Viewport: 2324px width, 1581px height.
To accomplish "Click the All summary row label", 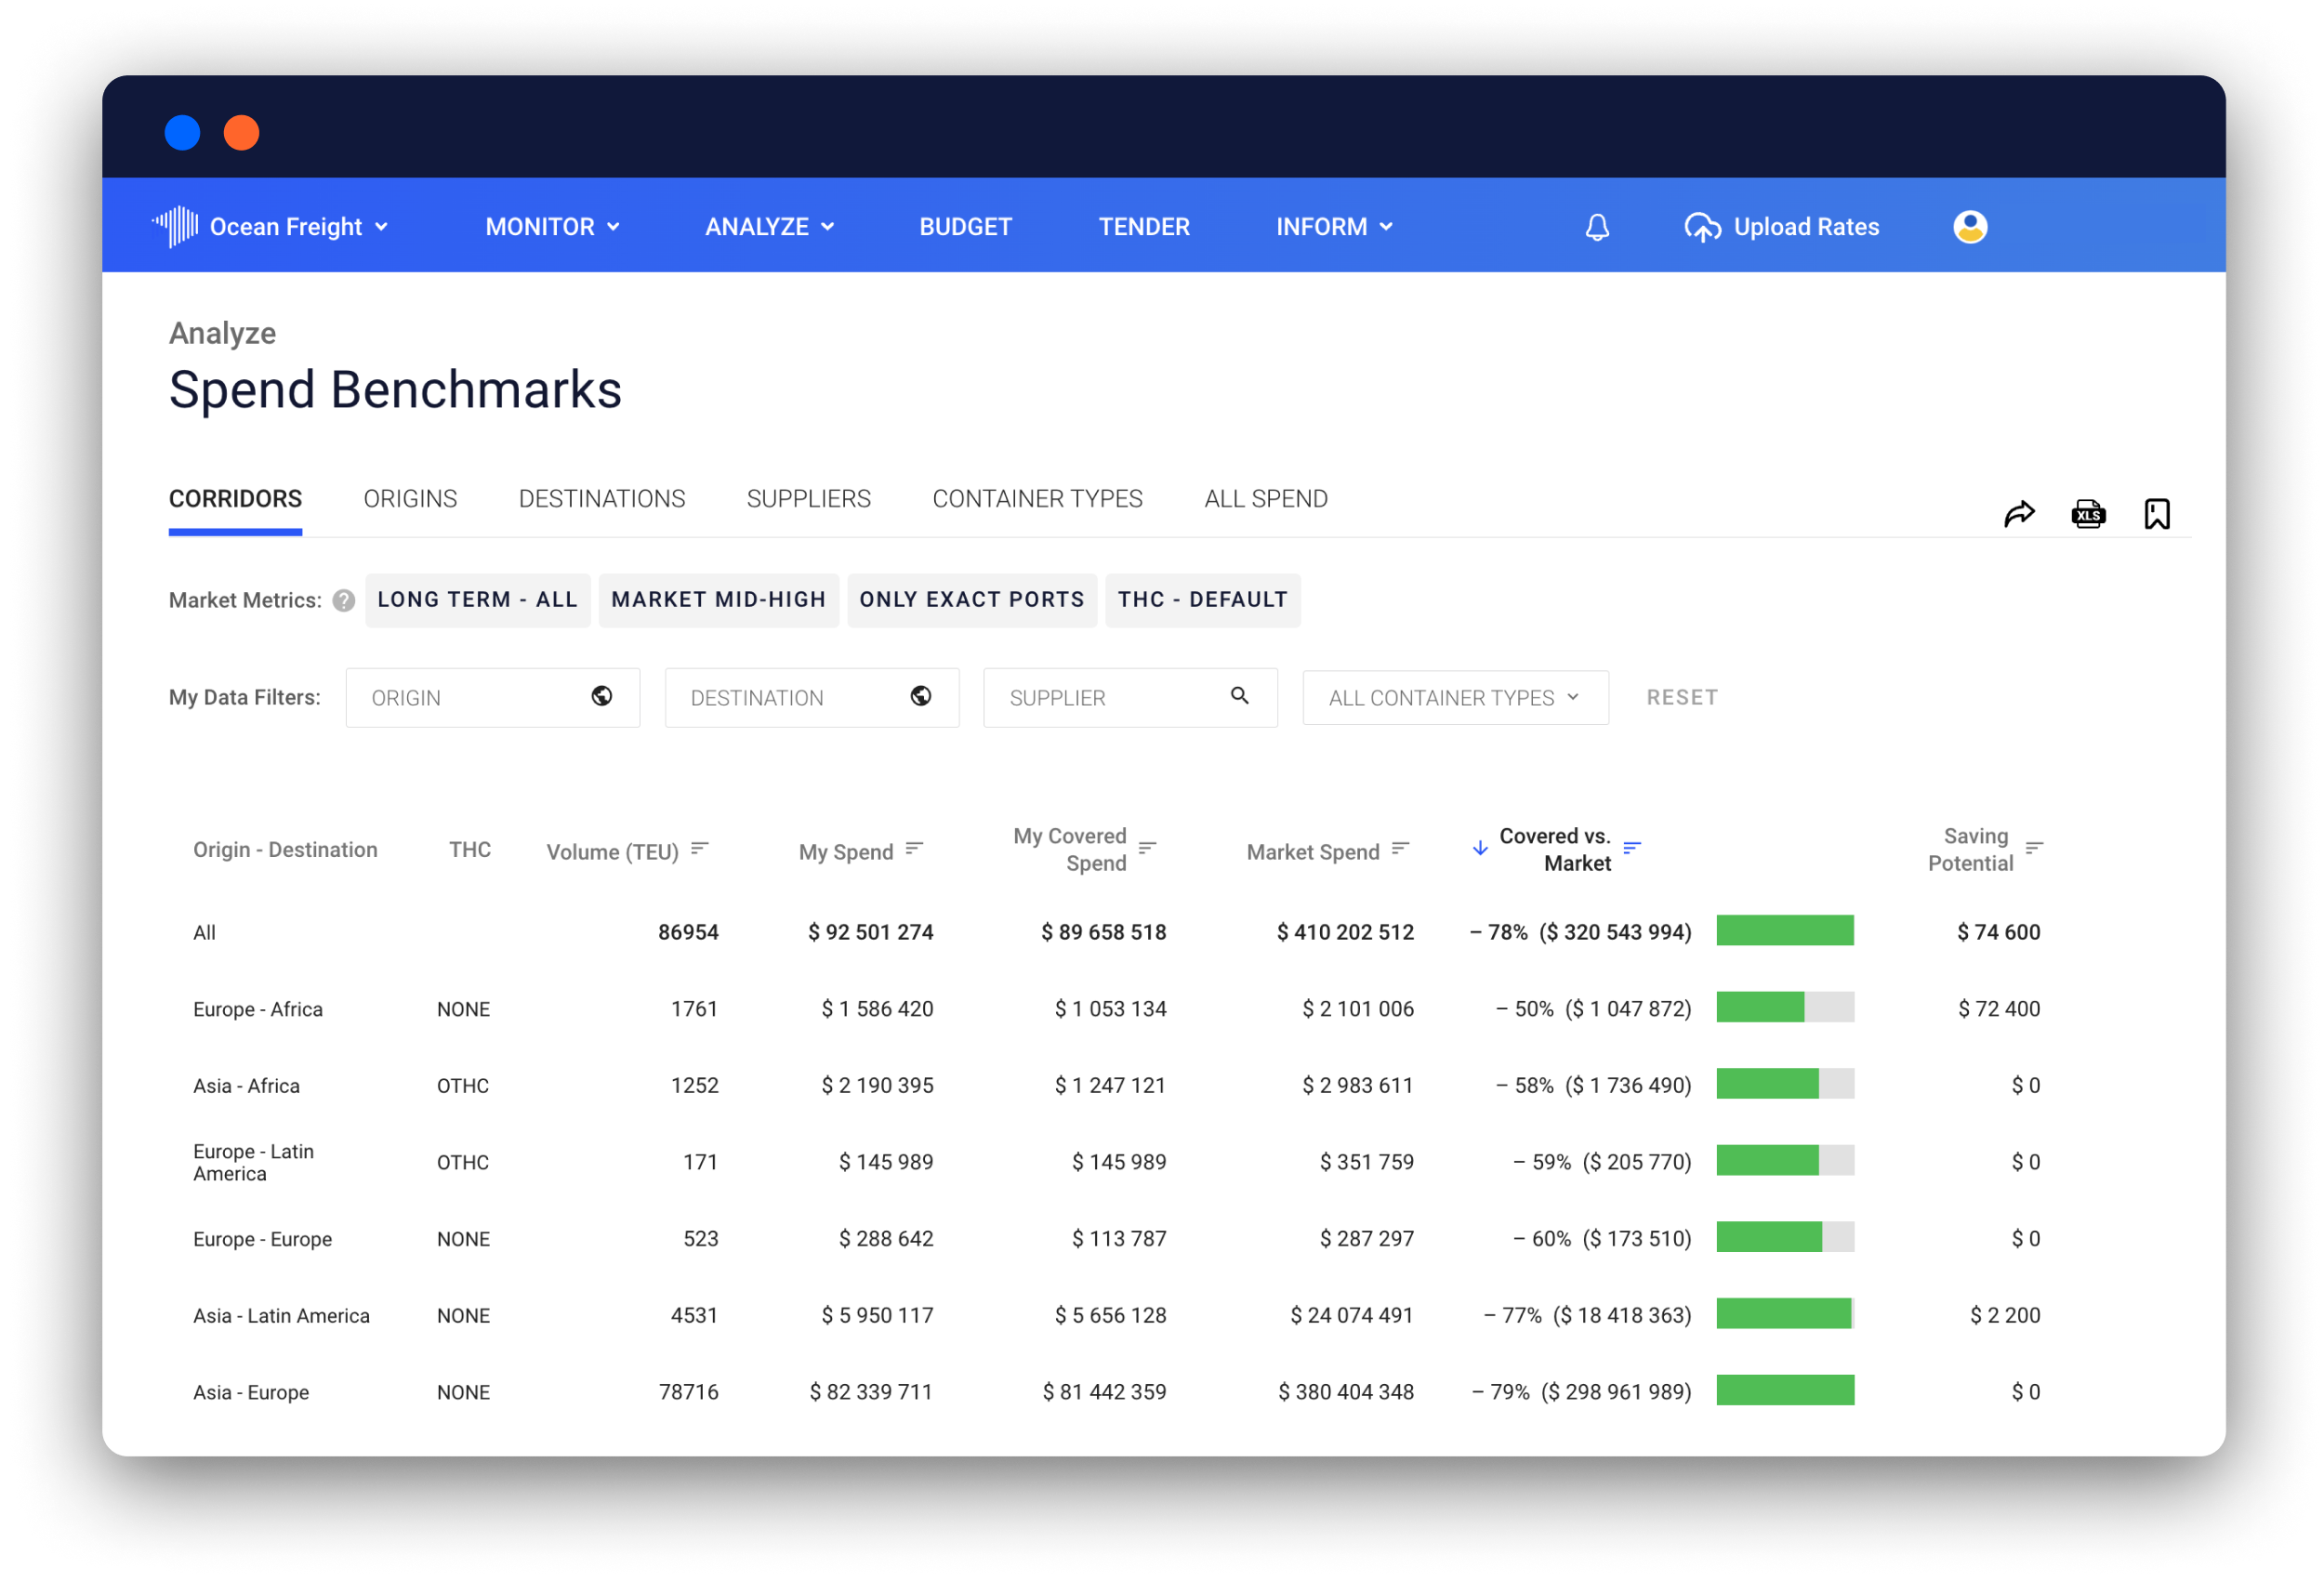I will [204, 932].
